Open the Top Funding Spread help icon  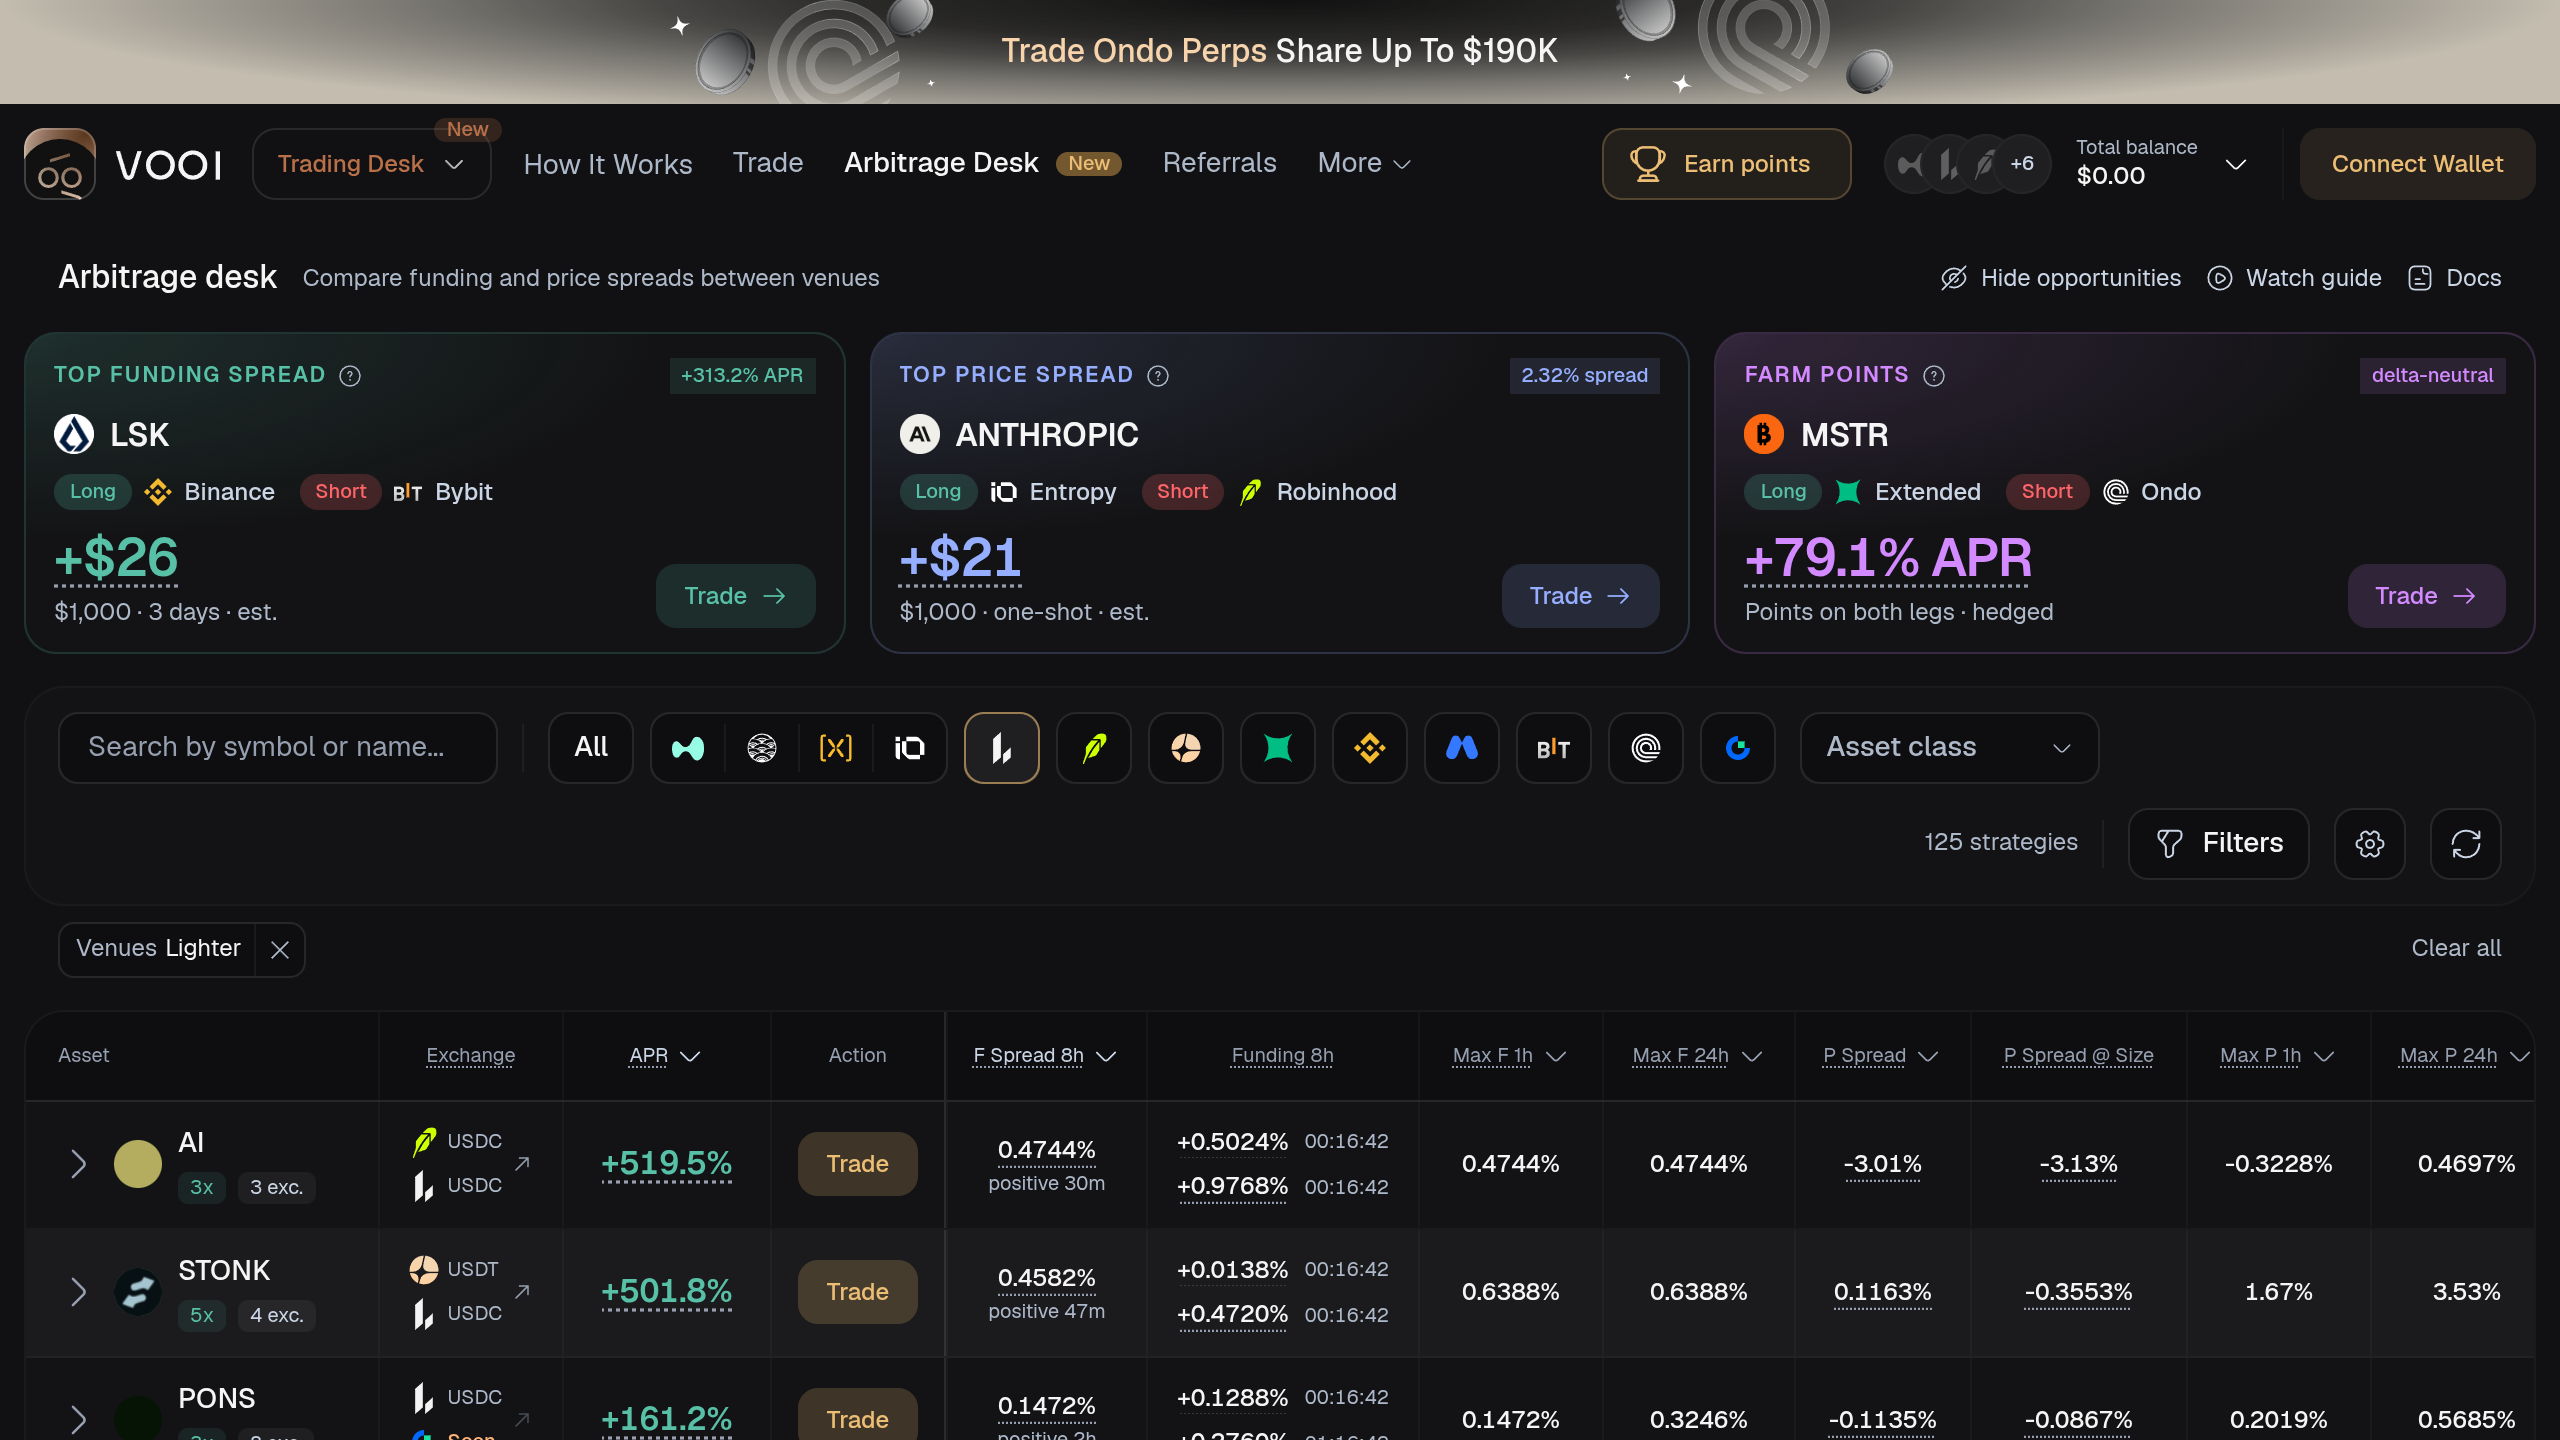350,376
